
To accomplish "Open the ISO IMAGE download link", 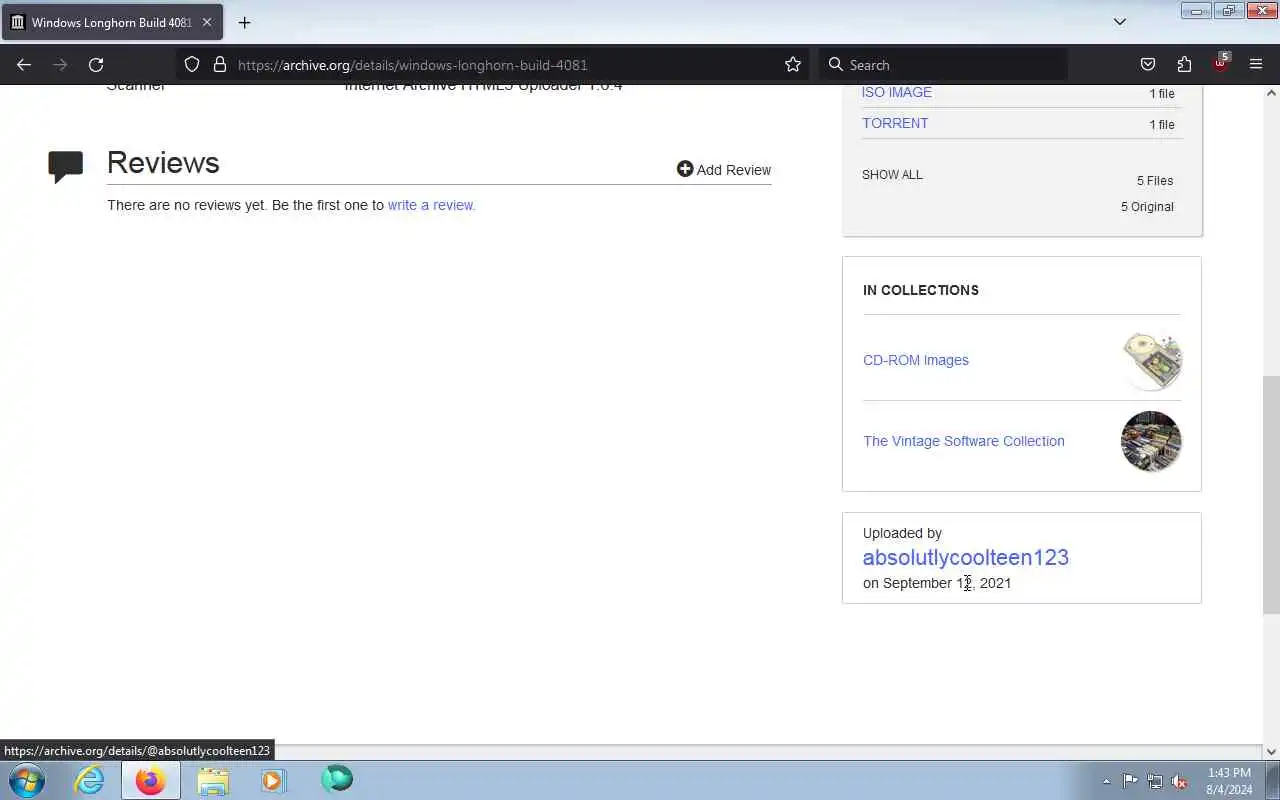I will coord(897,92).
